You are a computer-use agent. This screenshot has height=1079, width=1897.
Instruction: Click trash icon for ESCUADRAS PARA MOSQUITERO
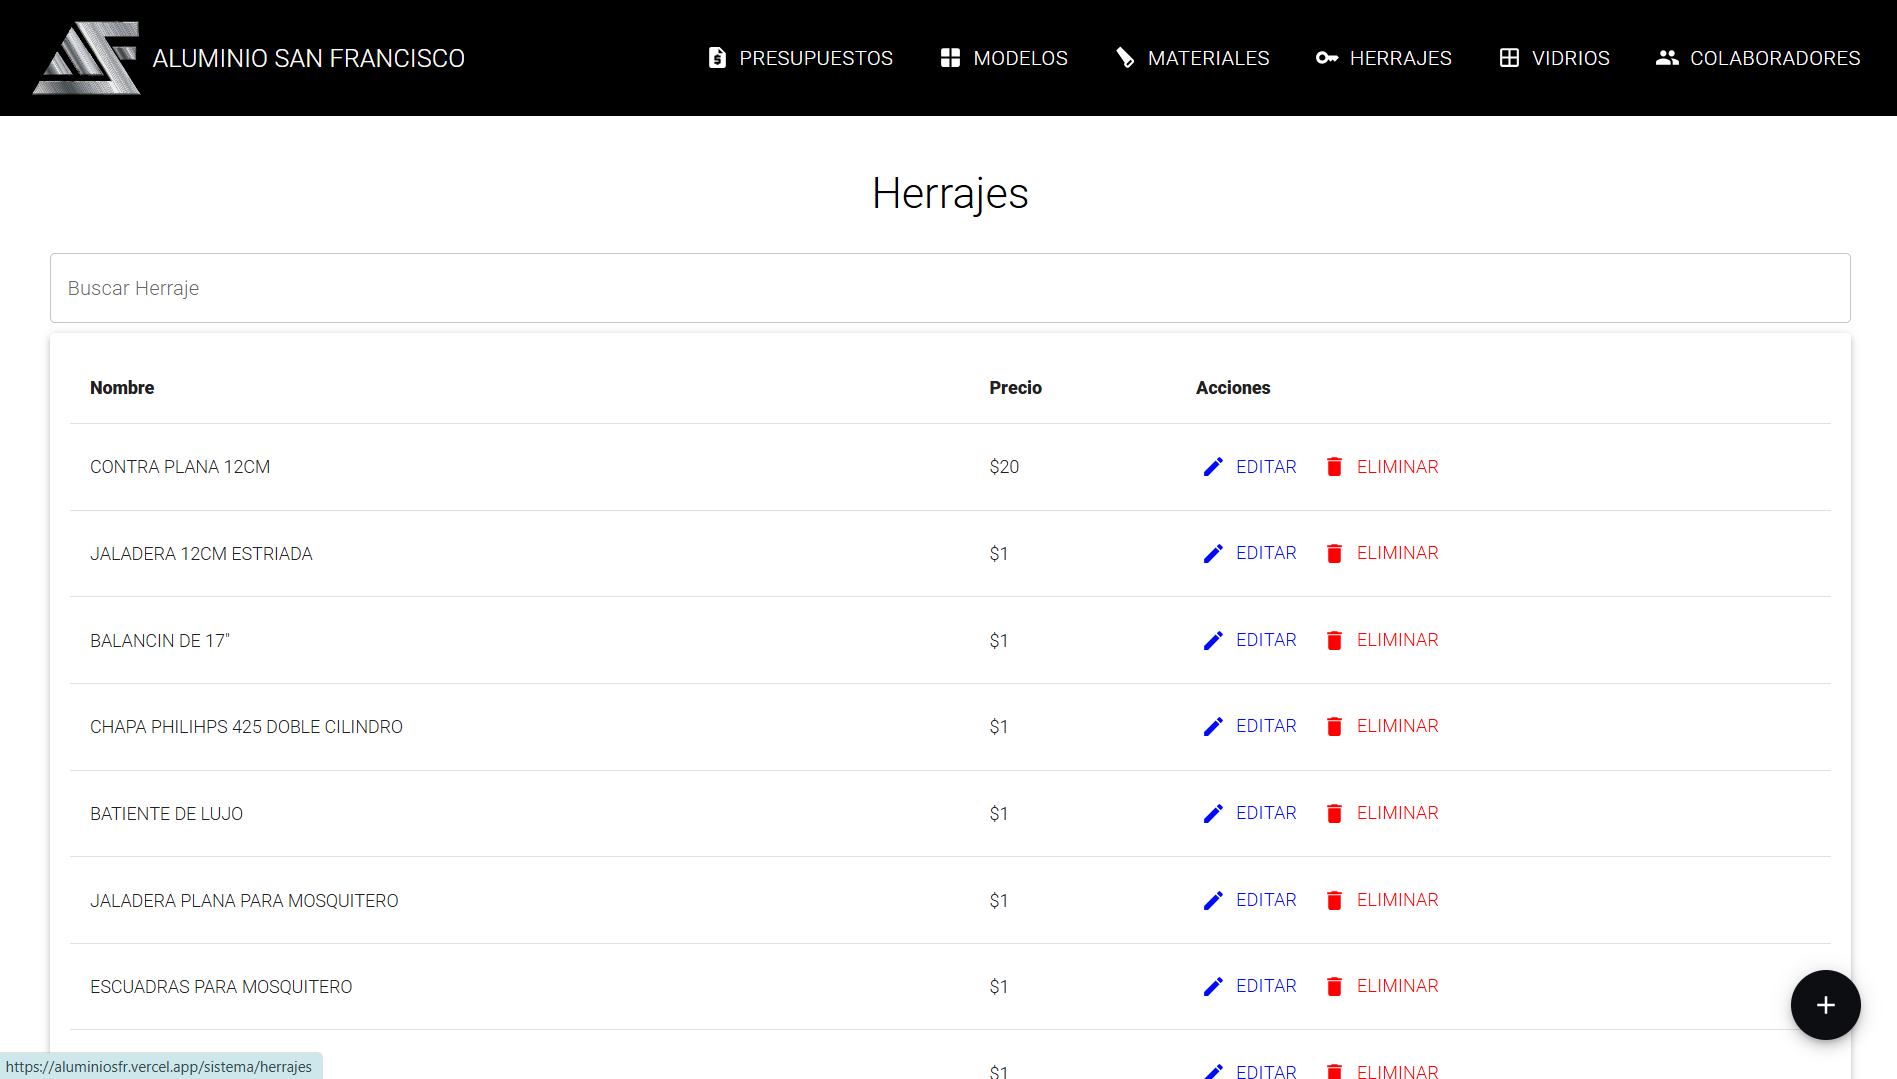[x=1334, y=987]
